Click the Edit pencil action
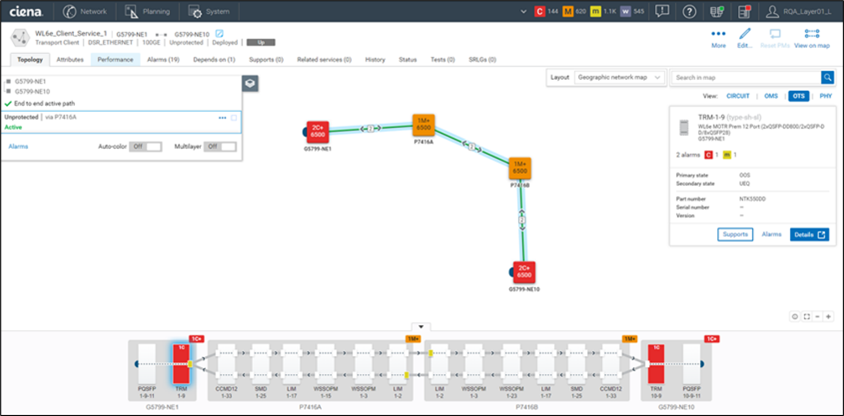Screen dimensions: 844x416 (x=744, y=39)
